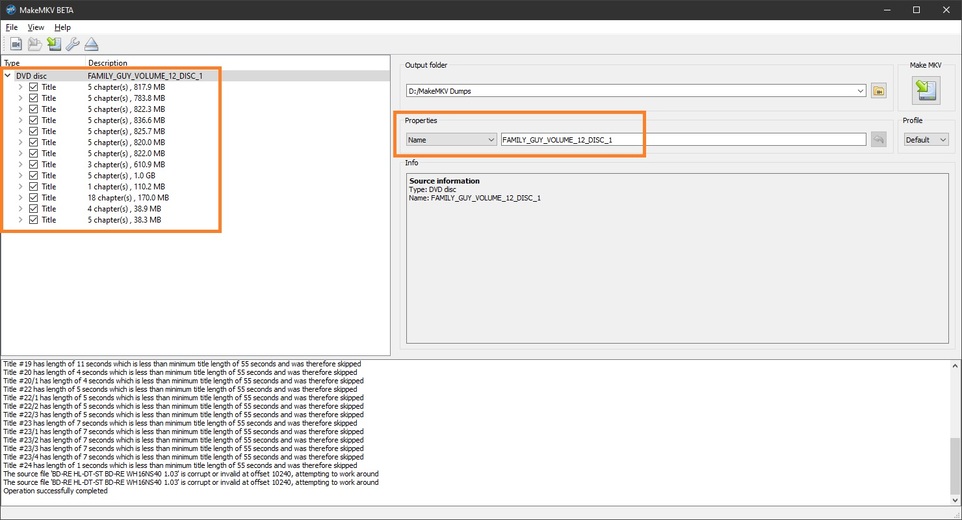
Task: Eject the disc with the eject icon
Action: pos(91,44)
